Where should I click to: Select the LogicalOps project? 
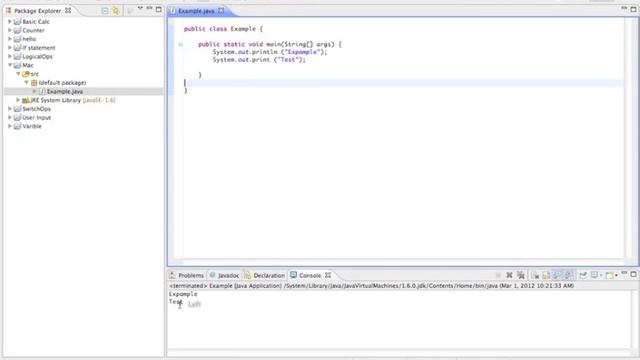point(37,56)
